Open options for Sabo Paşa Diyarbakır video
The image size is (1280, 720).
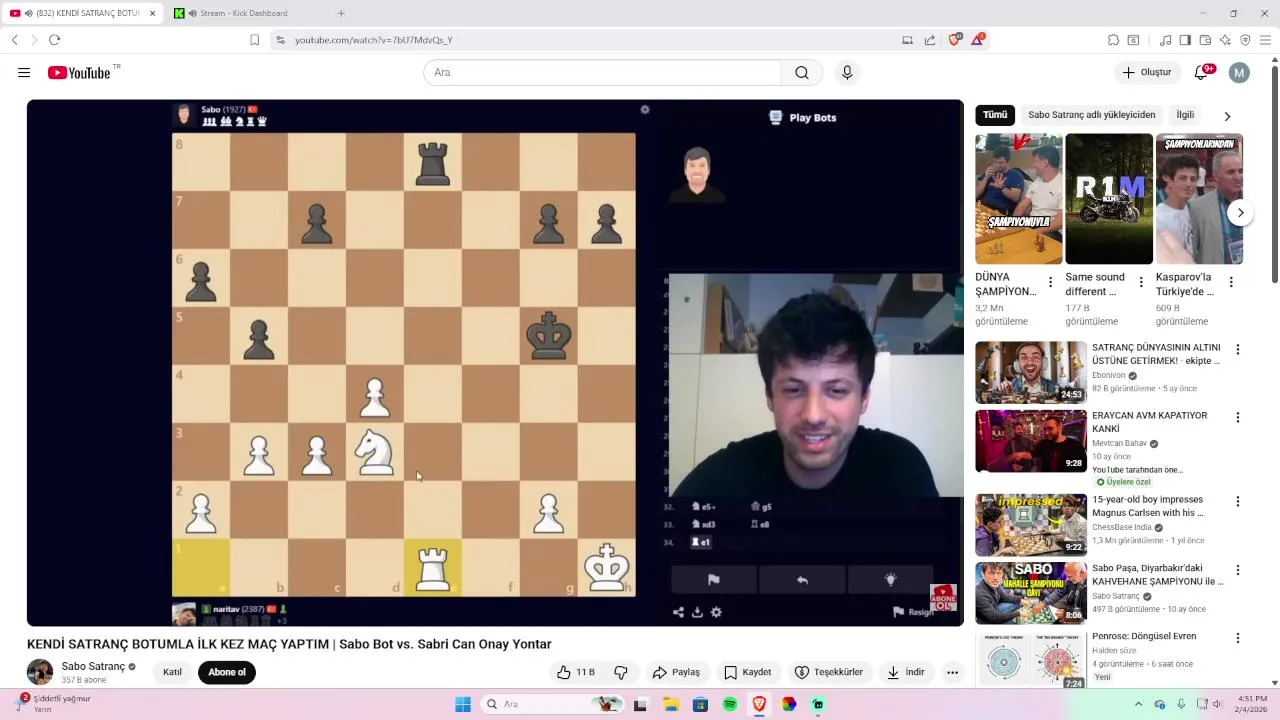[1238, 570]
